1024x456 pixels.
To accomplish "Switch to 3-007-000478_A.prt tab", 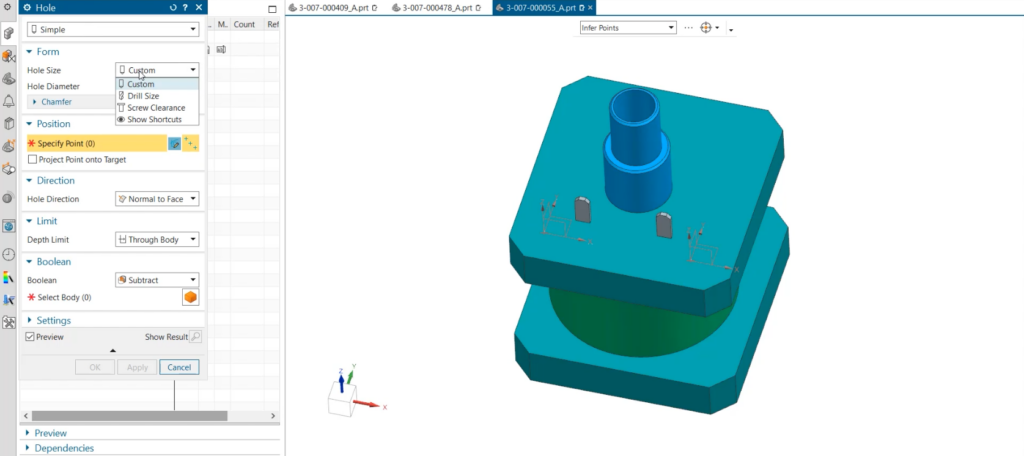I will [x=437, y=8].
